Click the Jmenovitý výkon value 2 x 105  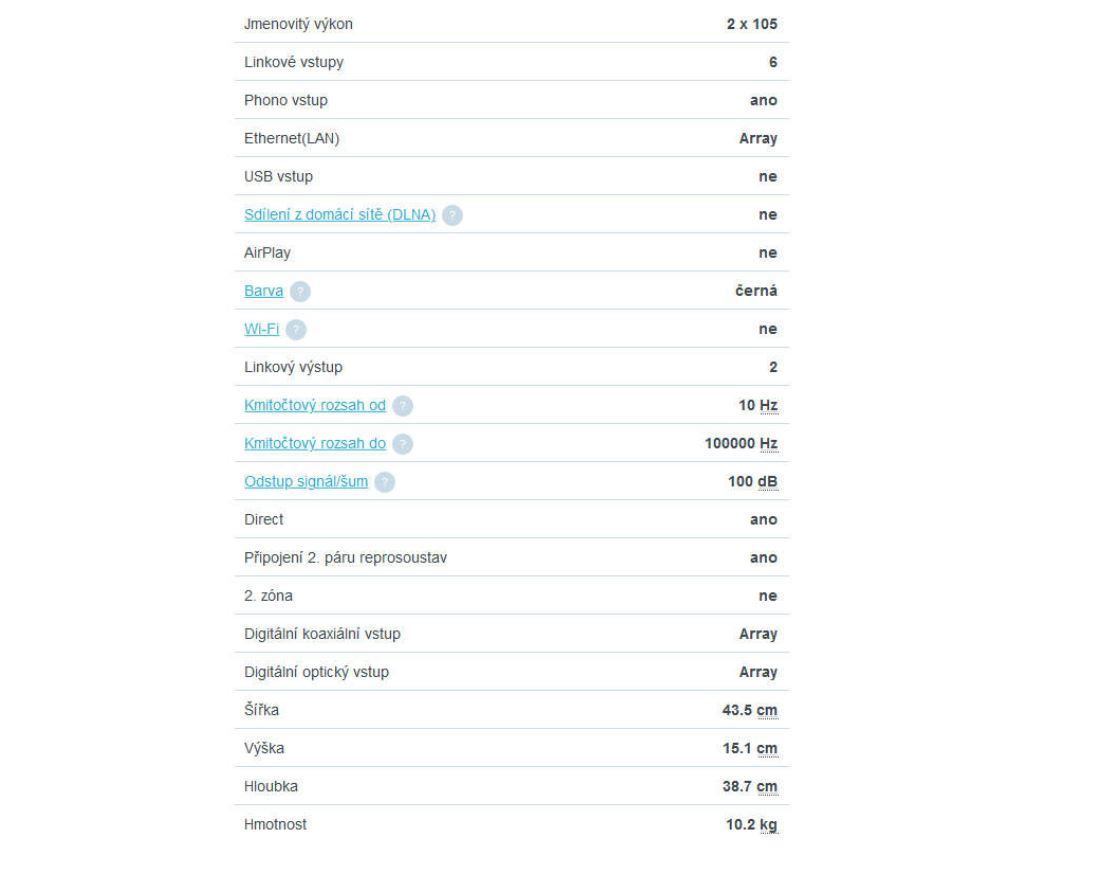click(x=751, y=24)
